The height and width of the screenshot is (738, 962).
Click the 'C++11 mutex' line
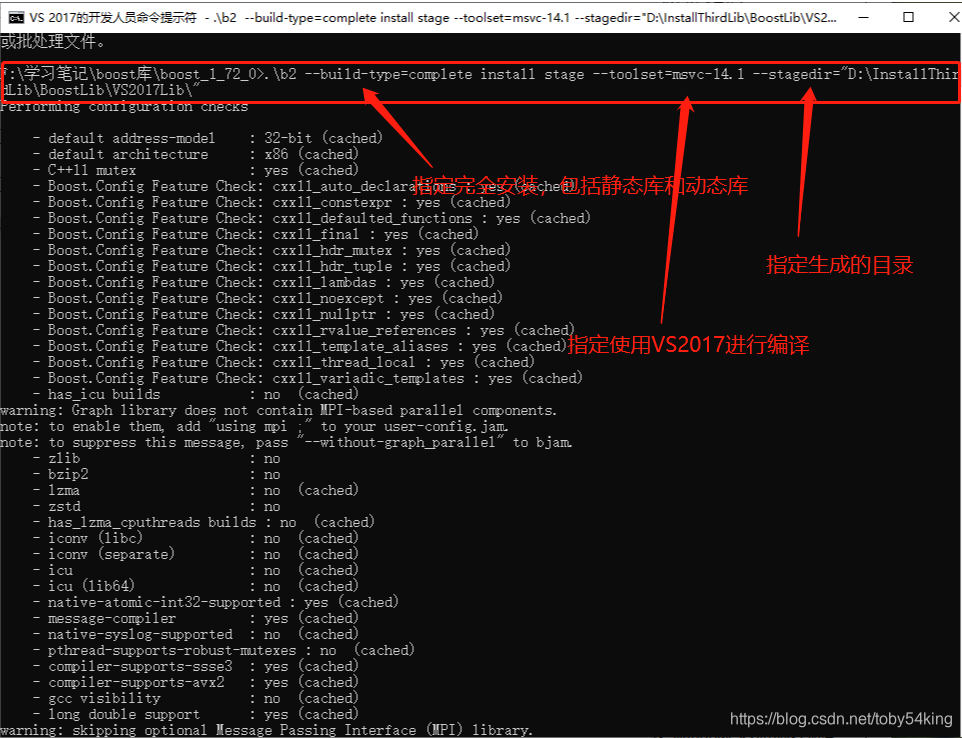coord(196,170)
